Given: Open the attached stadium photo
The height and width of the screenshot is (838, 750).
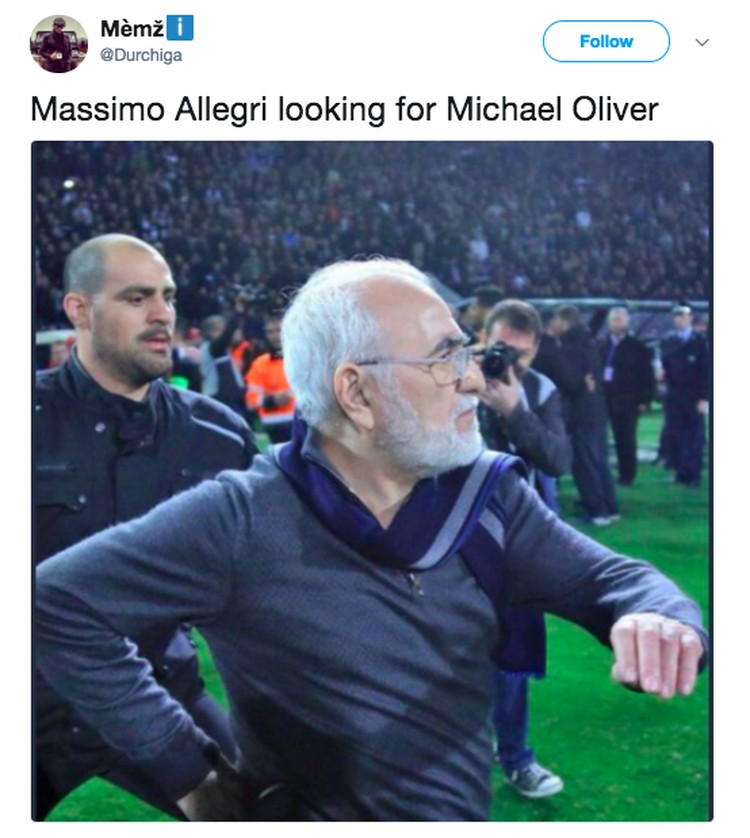Looking at the screenshot, I should point(372,481).
